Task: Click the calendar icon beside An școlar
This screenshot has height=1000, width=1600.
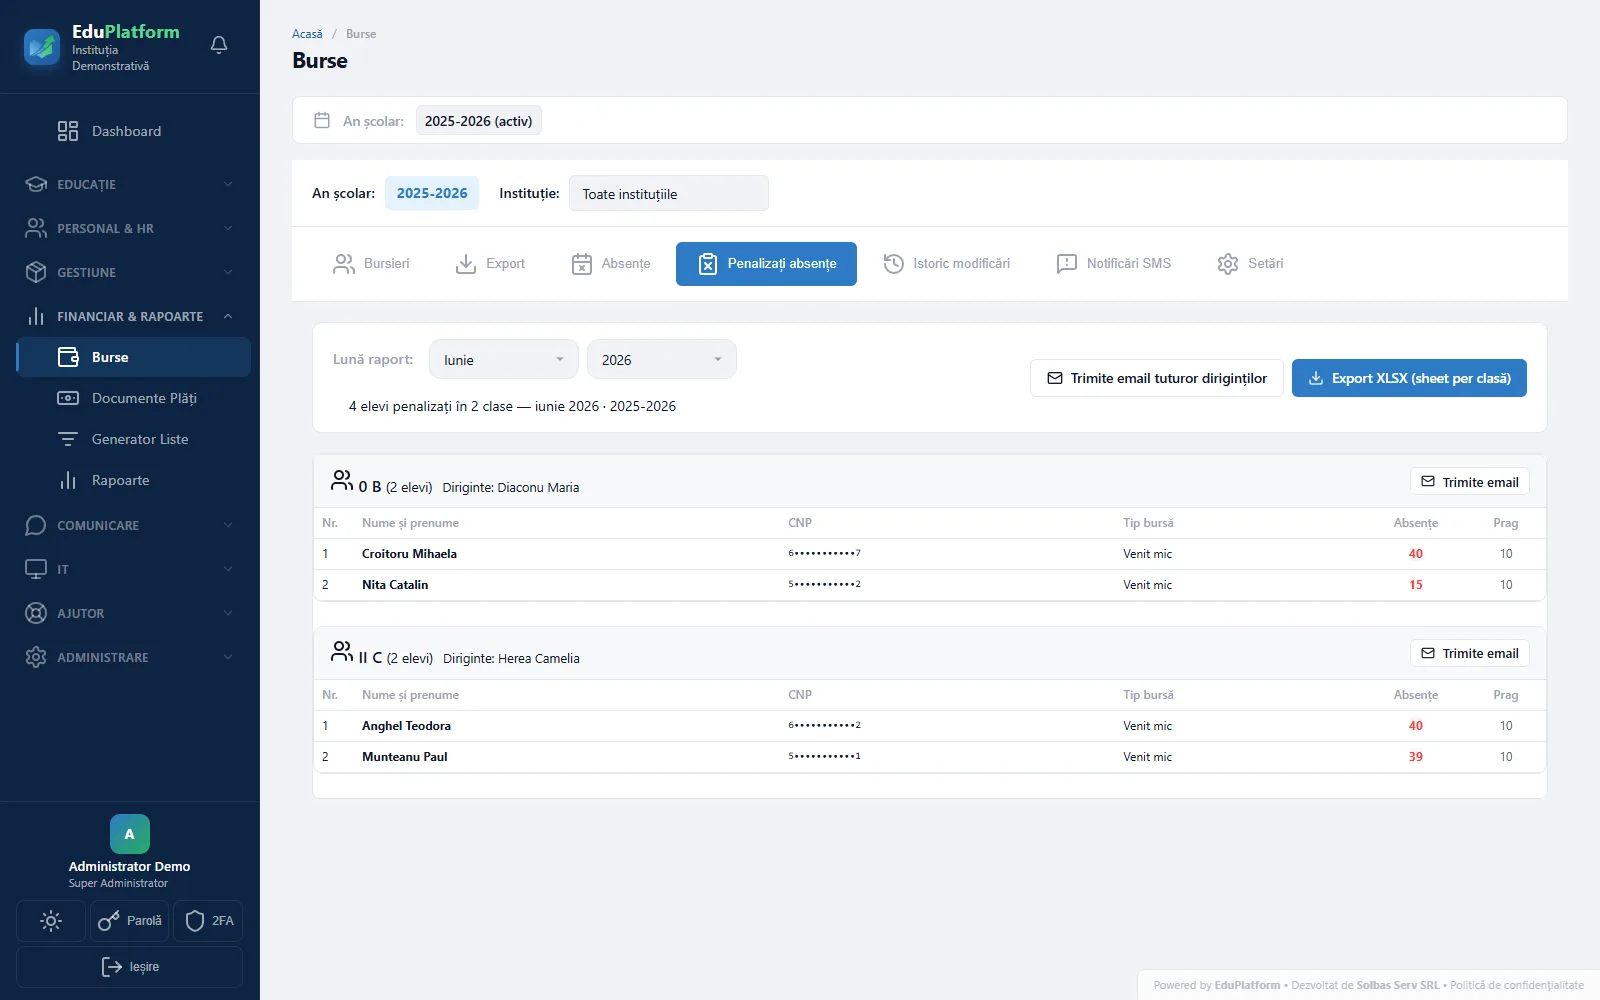Action: [322, 120]
